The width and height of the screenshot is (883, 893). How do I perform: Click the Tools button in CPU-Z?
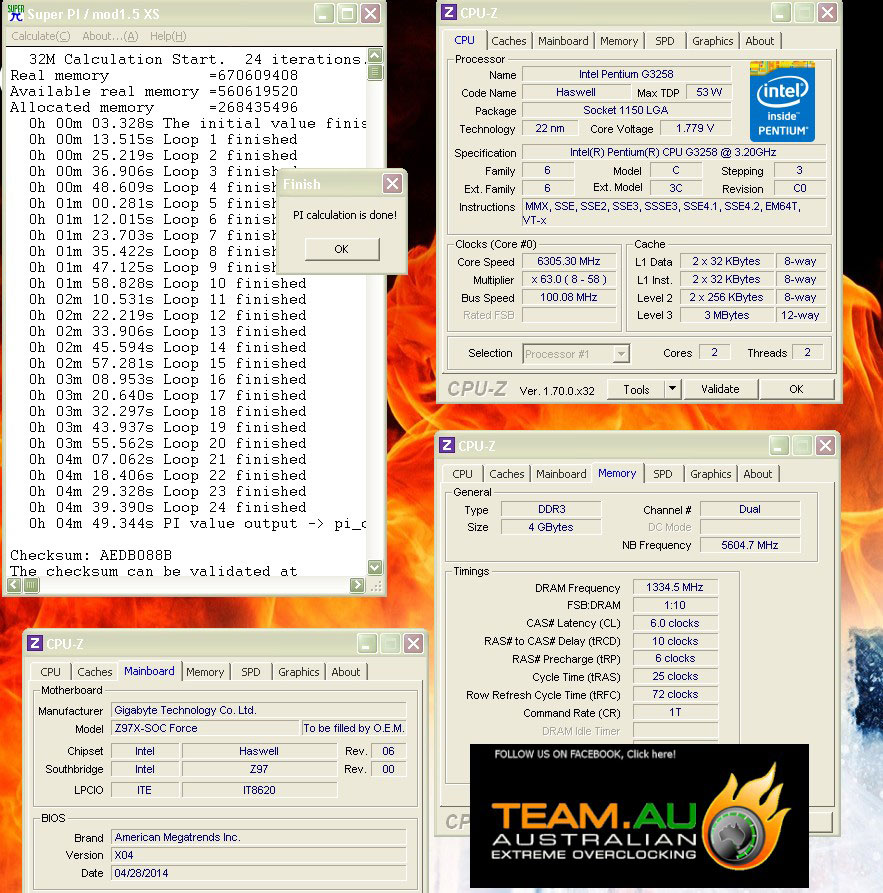(636, 390)
